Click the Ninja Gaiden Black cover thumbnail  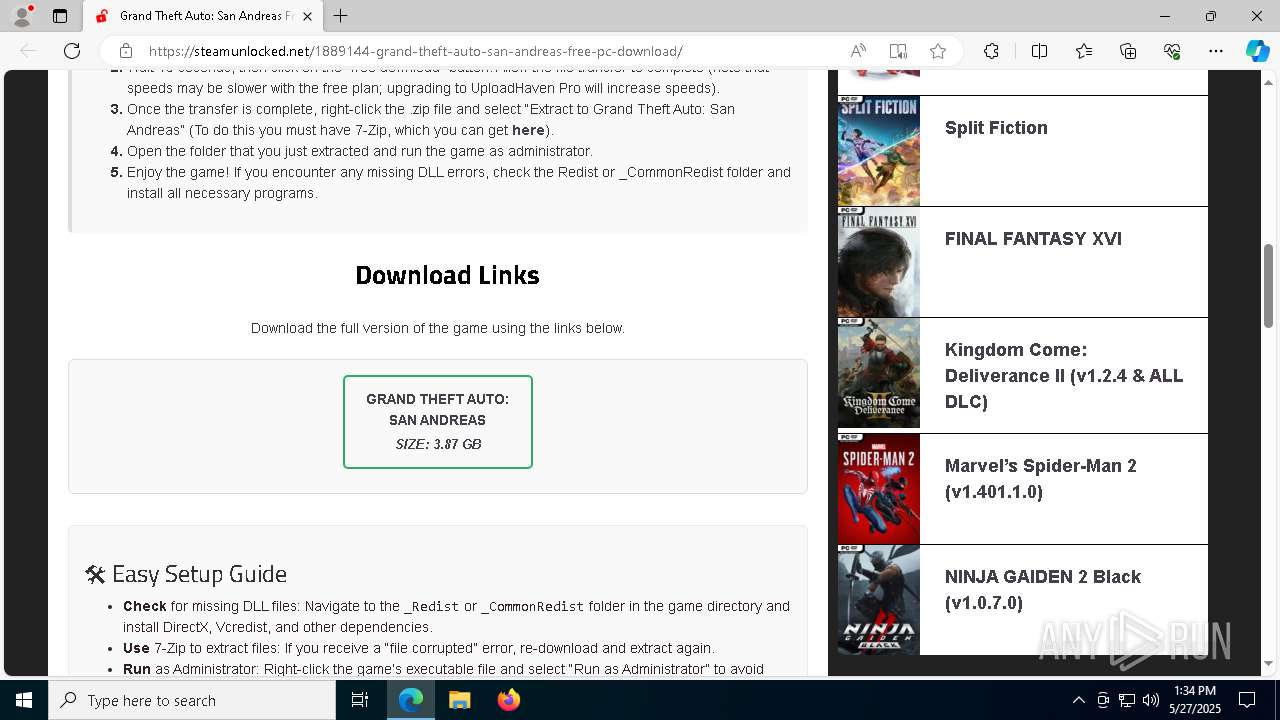(x=879, y=600)
